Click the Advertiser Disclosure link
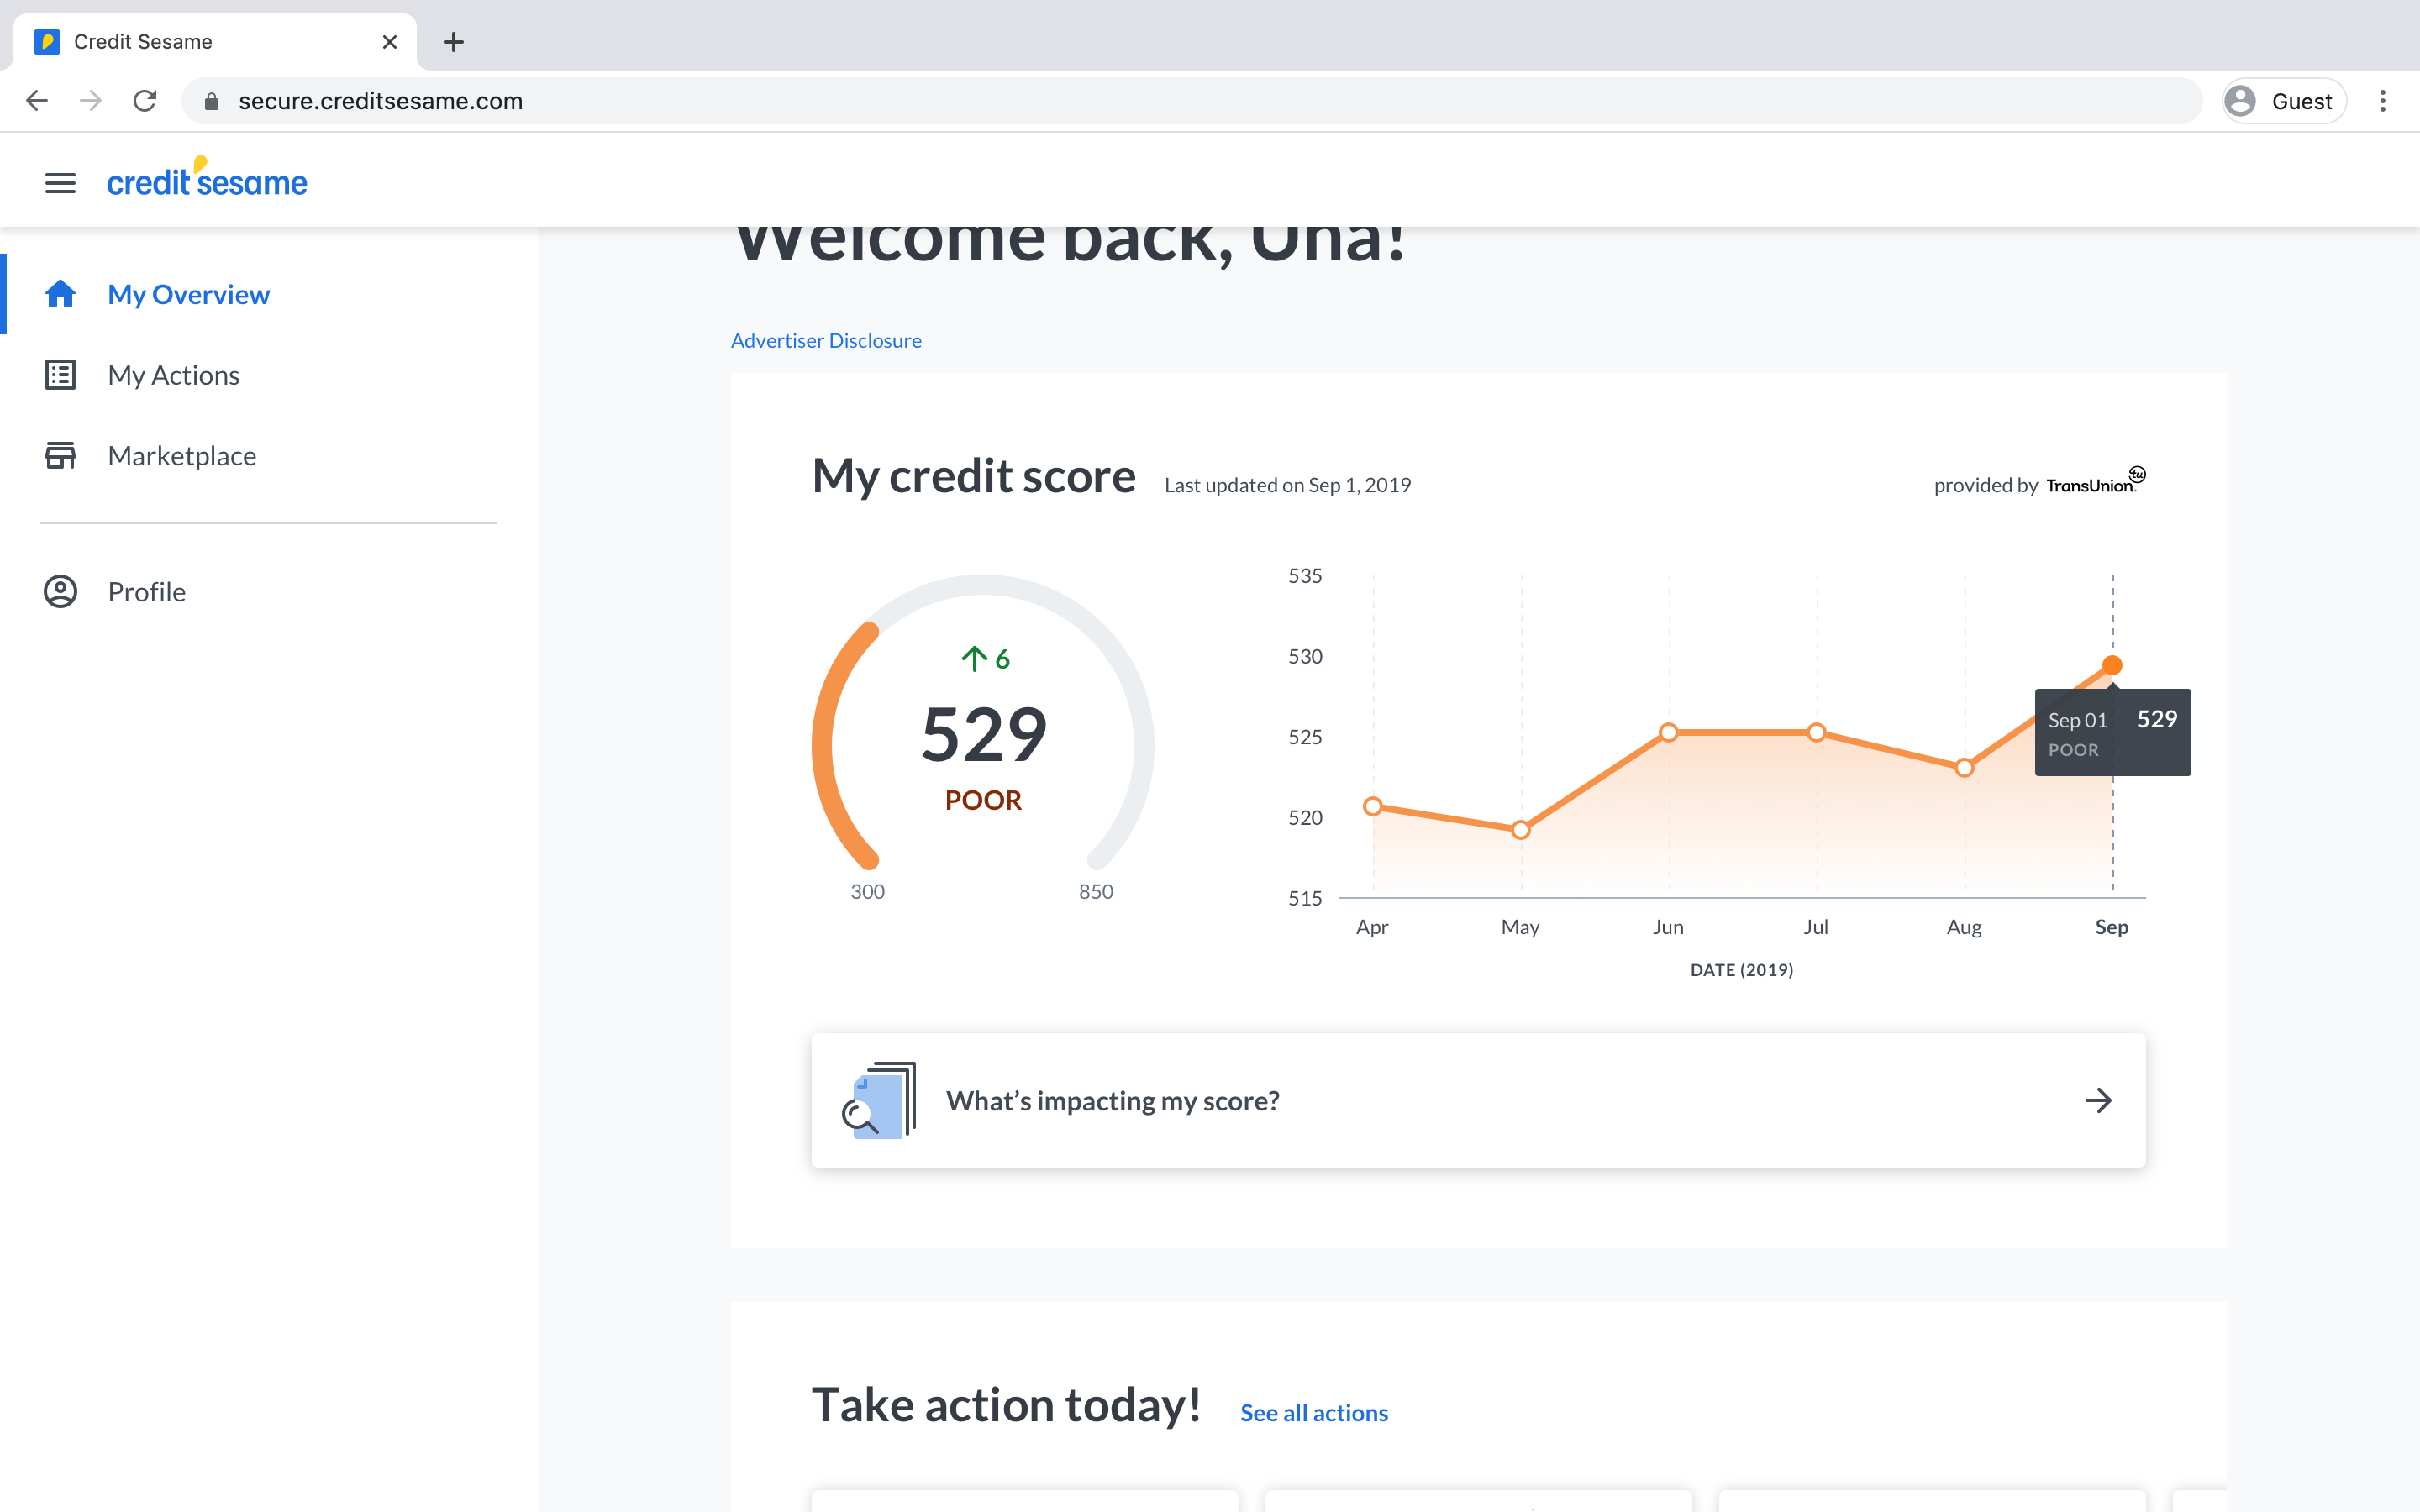 [x=828, y=339]
